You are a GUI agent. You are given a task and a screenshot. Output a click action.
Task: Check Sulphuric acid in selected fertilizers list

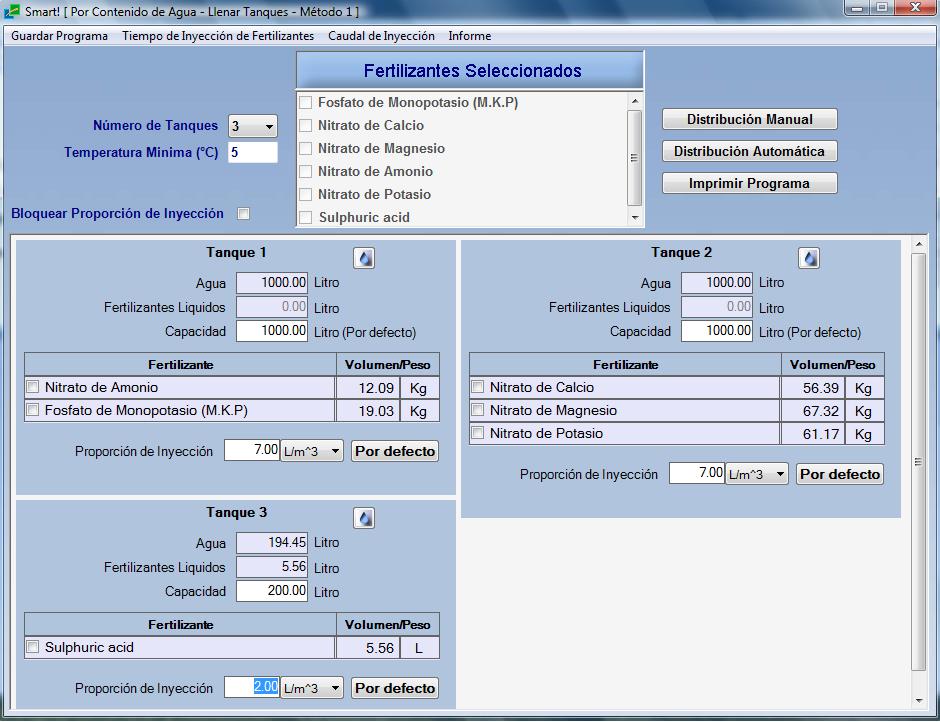point(306,218)
